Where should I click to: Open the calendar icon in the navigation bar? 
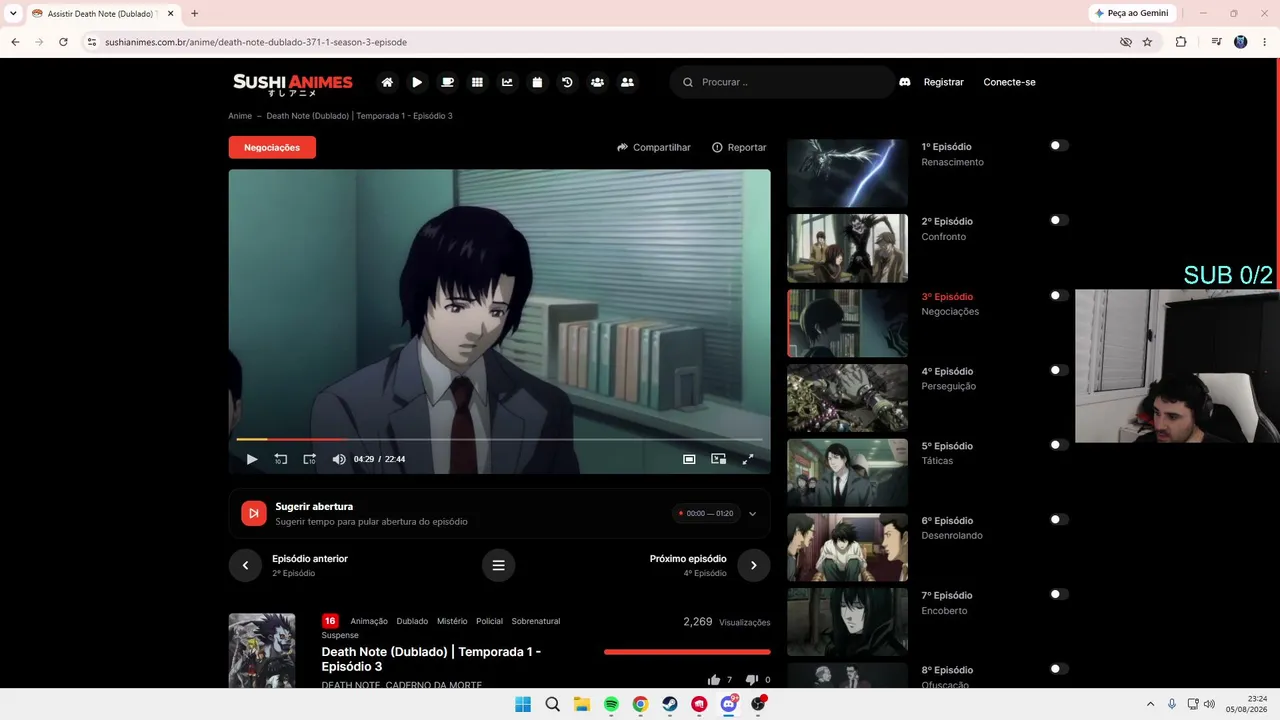click(x=537, y=82)
